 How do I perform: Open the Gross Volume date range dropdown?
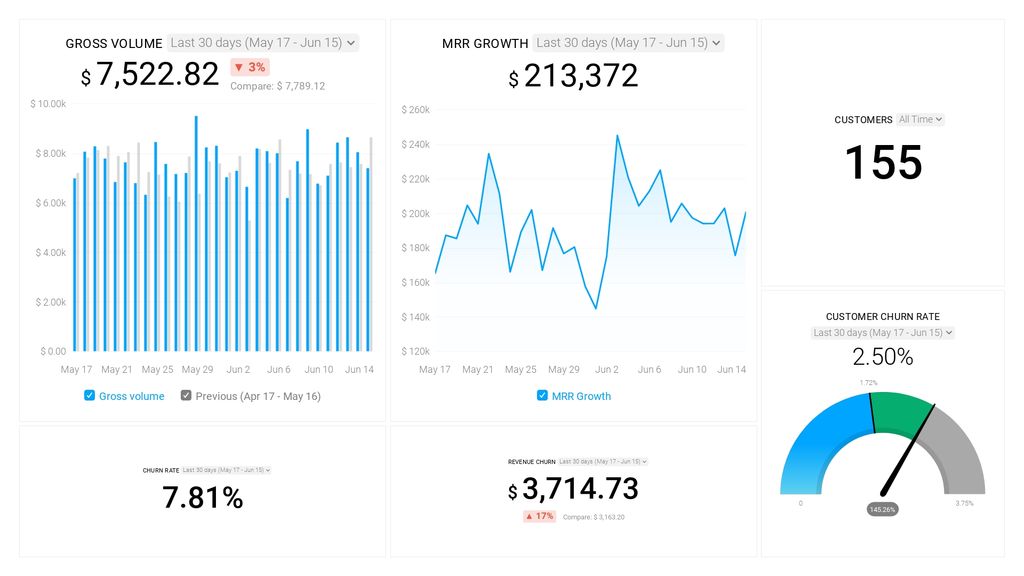(260, 43)
